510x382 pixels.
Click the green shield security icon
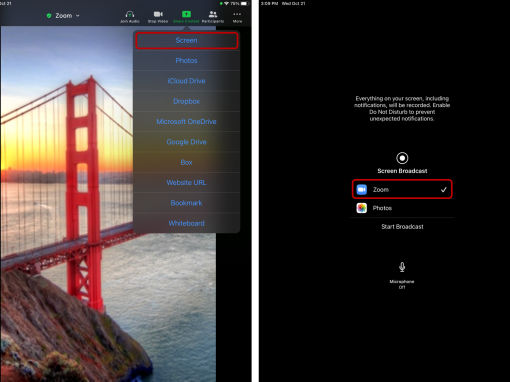pos(49,16)
